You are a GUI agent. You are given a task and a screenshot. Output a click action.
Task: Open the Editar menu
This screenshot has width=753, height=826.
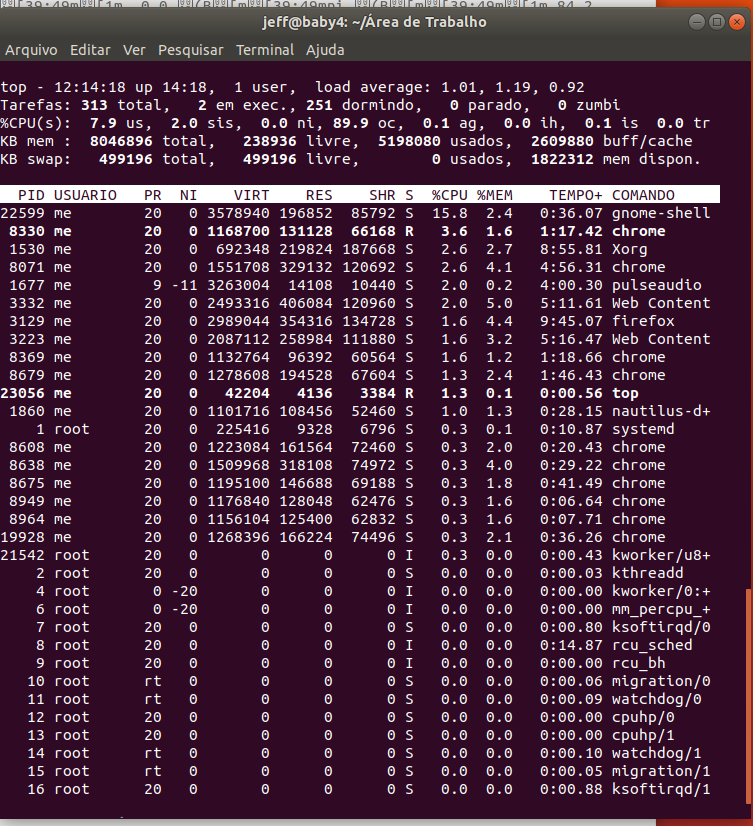pyautogui.click(x=90, y=50)
